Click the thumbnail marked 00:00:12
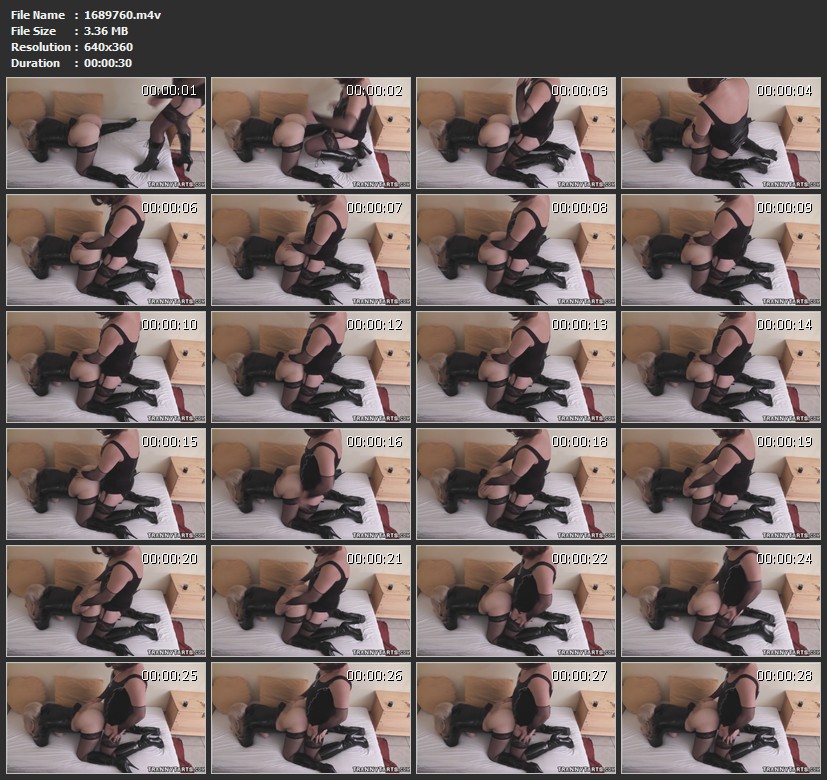This screenshot has height=780, width=827. coord(311,367)
